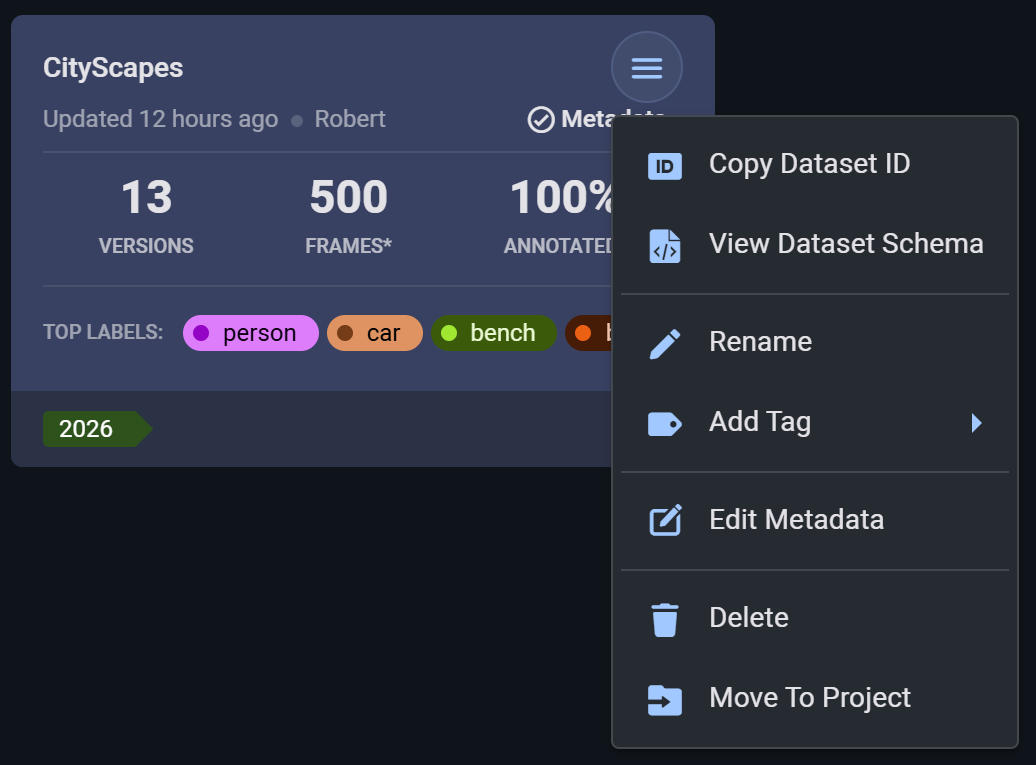The width and height of the screenshot is (1036, 765).
Task: Click the ID icon beside Copy Dataset ID
Action: [664, 166]
